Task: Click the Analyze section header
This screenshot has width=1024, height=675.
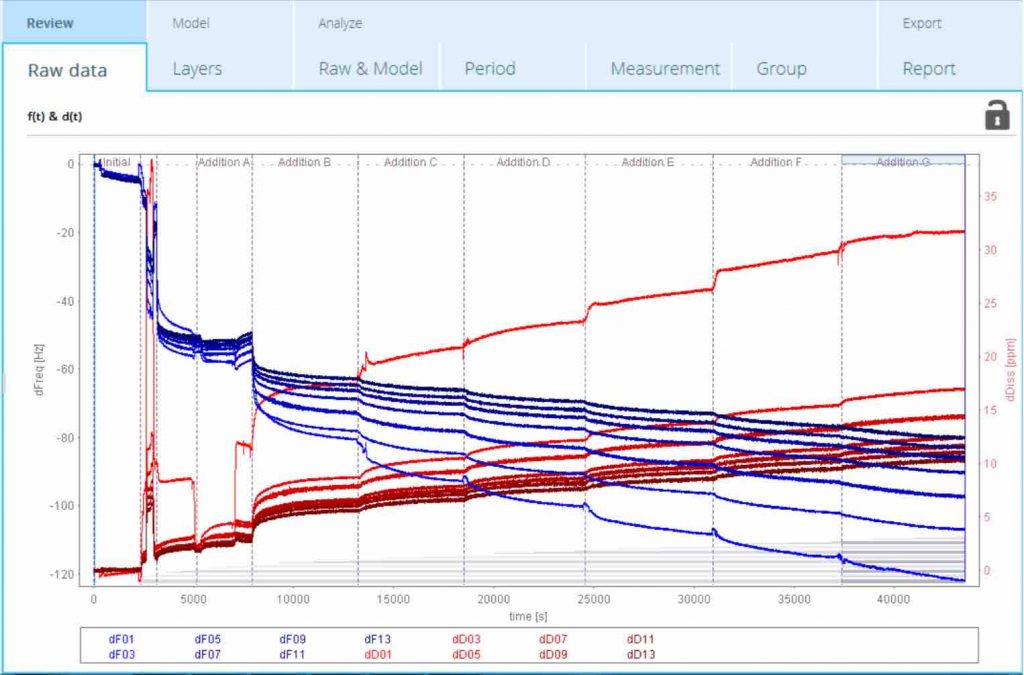Action: (340, 23)
